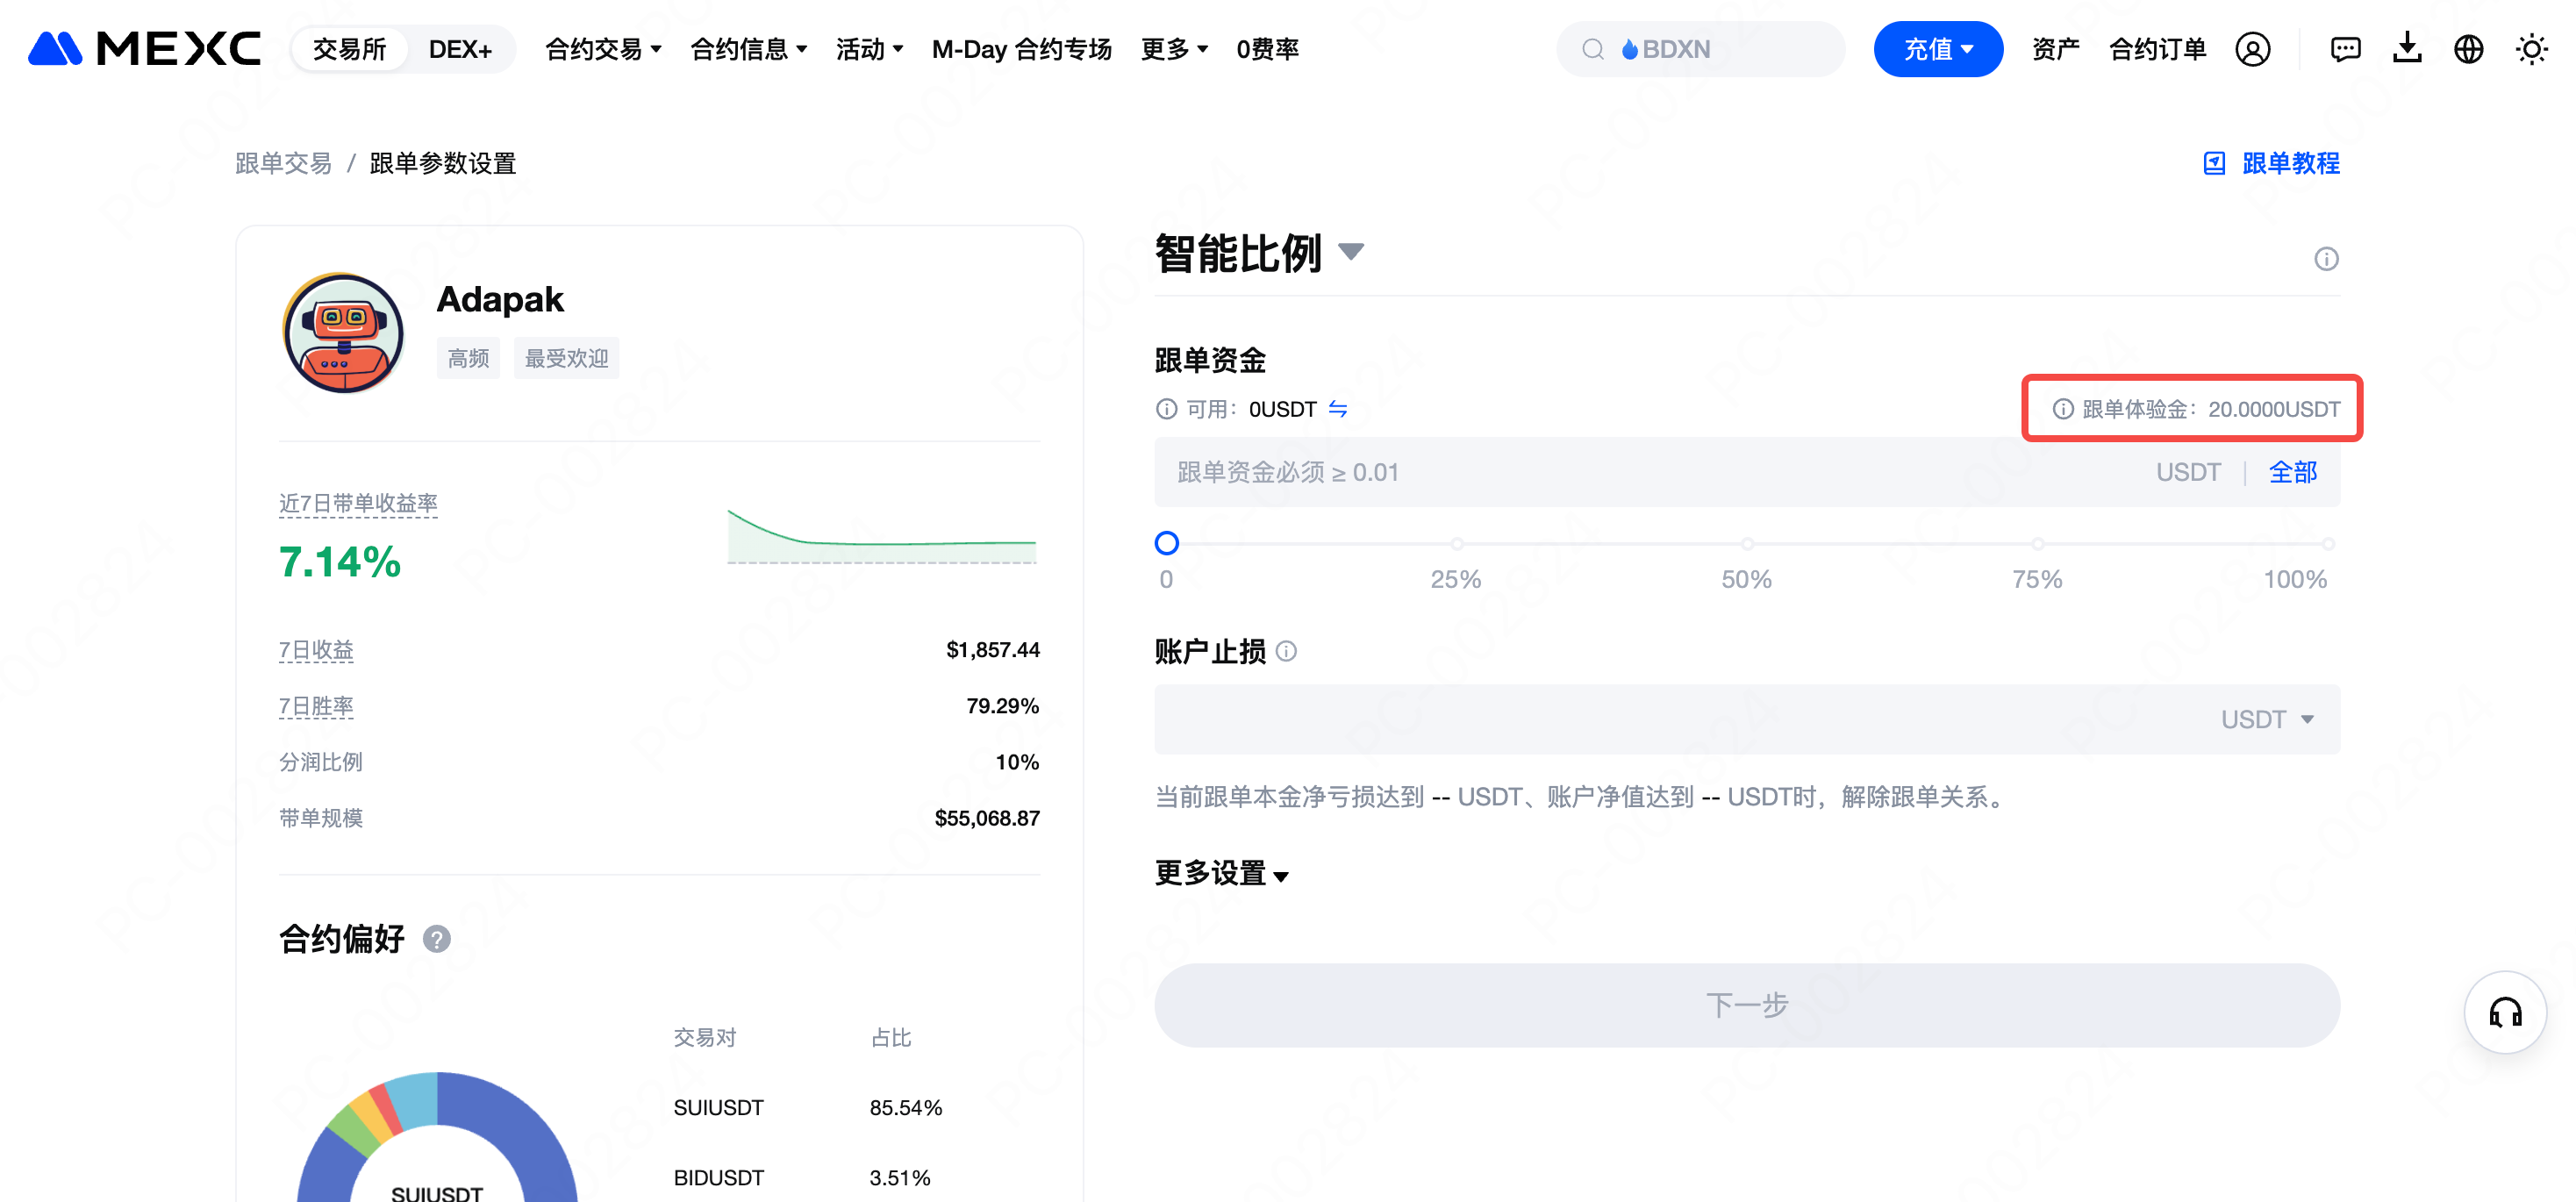Click the Adapak trader name
Viewport: 2576px width, 1202px height.
coord(500,299)
